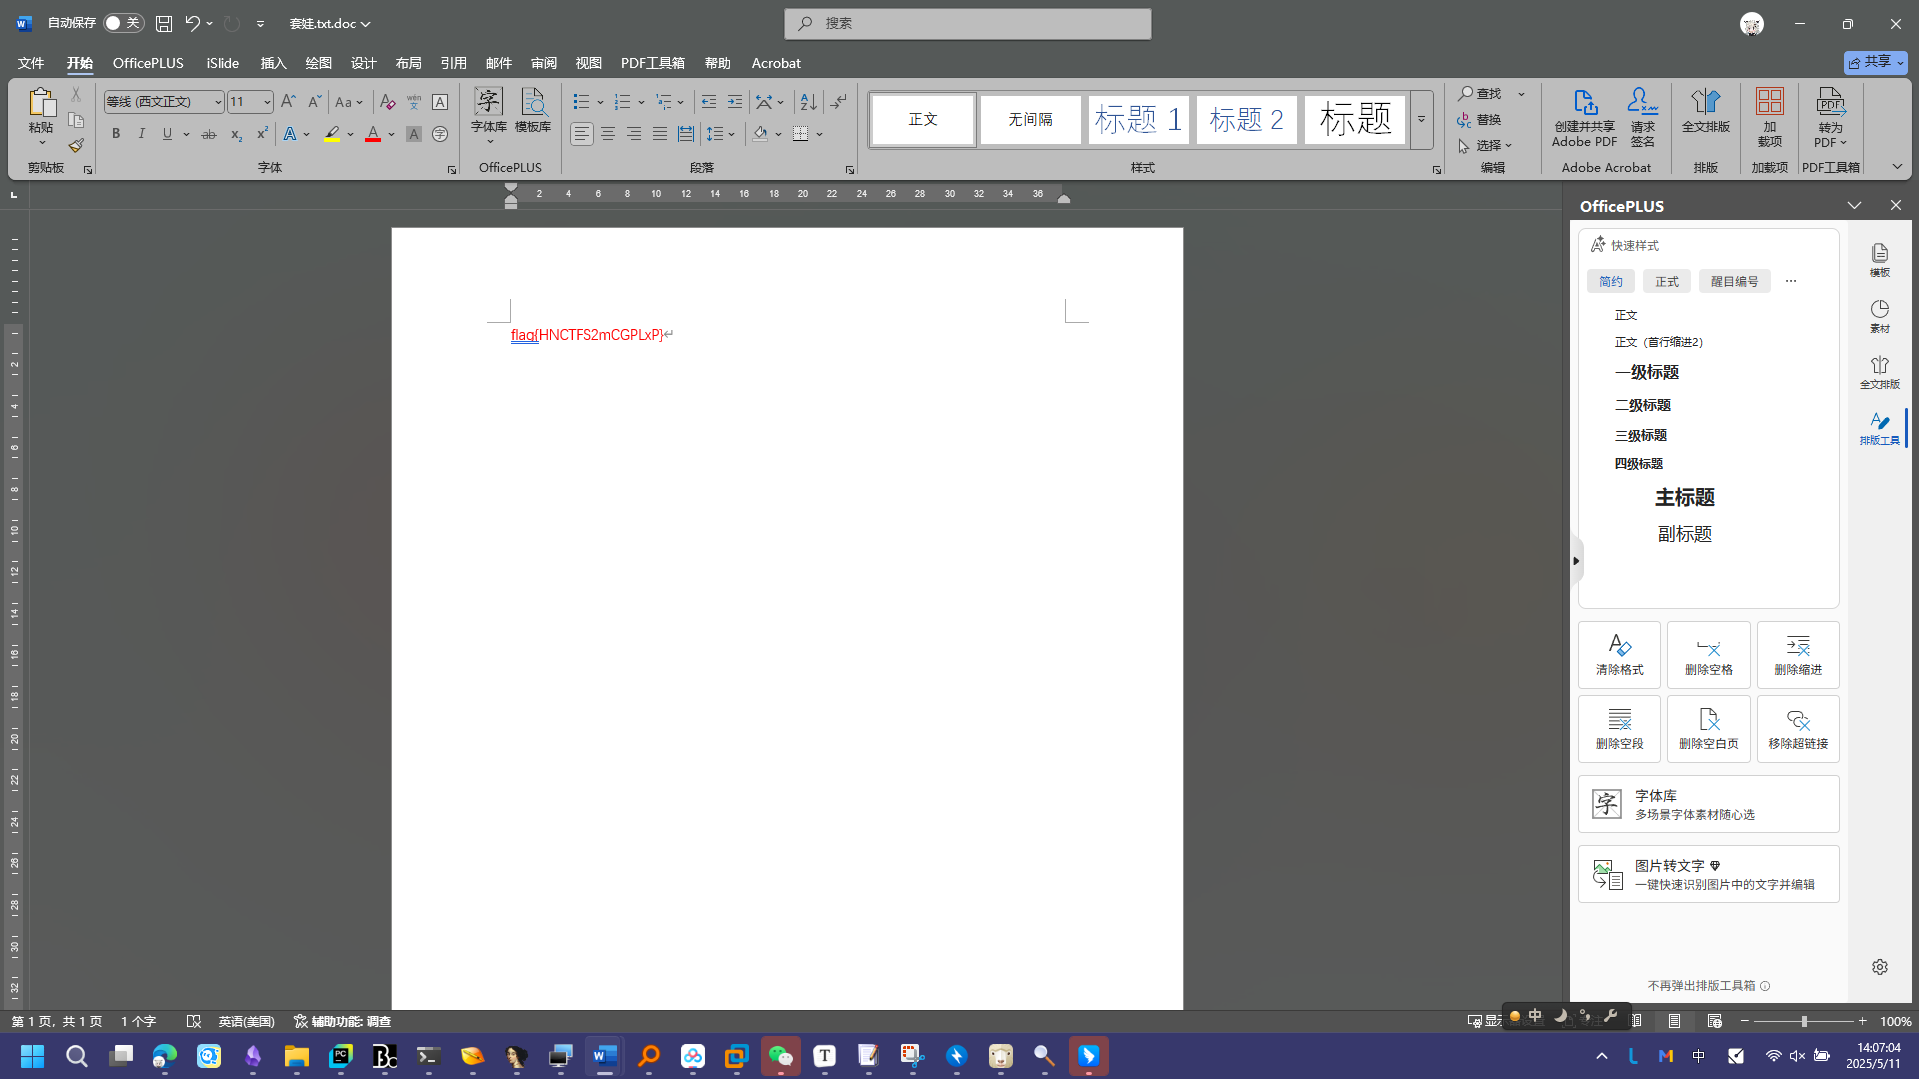Click the Show paragraph marks icon

839,102
